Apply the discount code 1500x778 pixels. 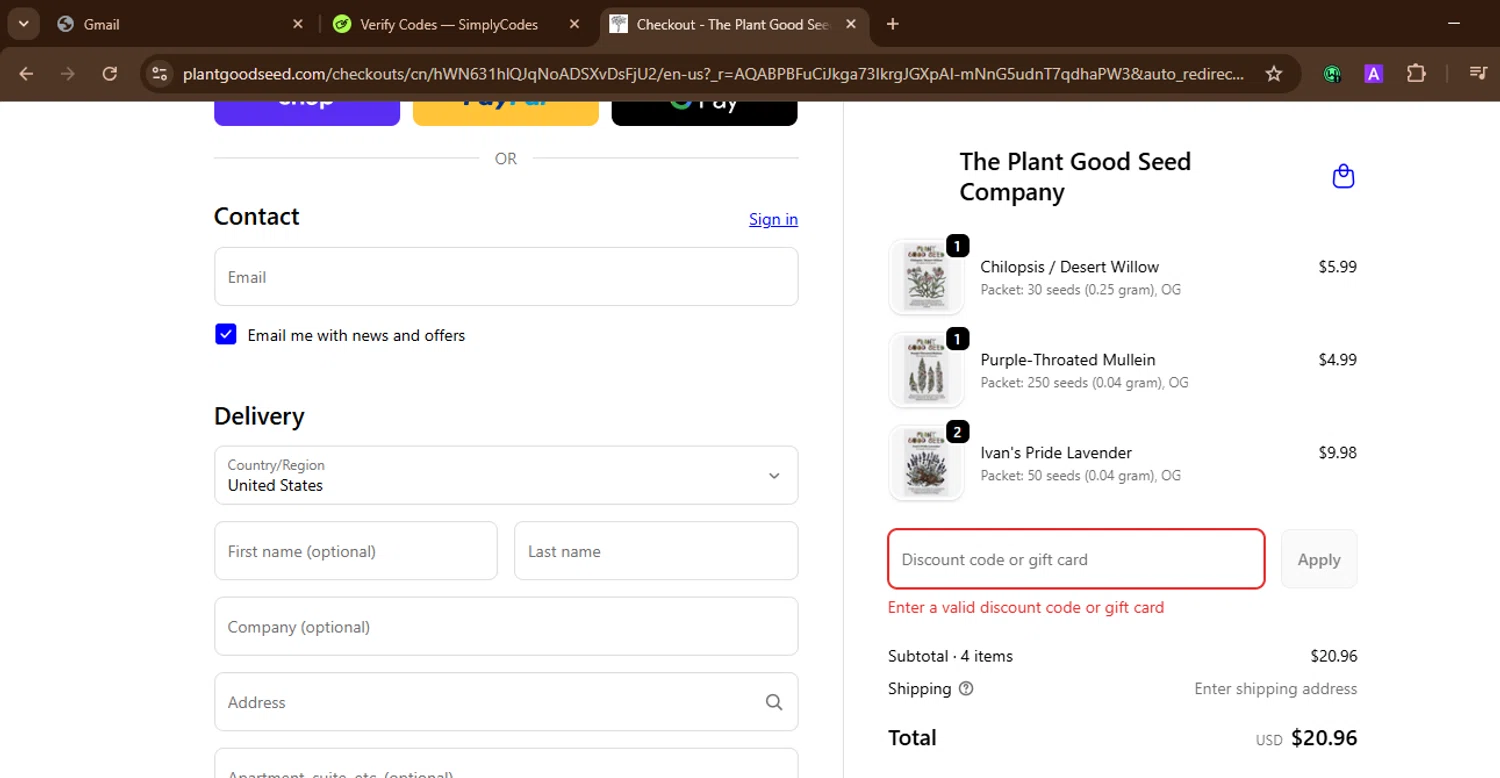coord(1319,559)
